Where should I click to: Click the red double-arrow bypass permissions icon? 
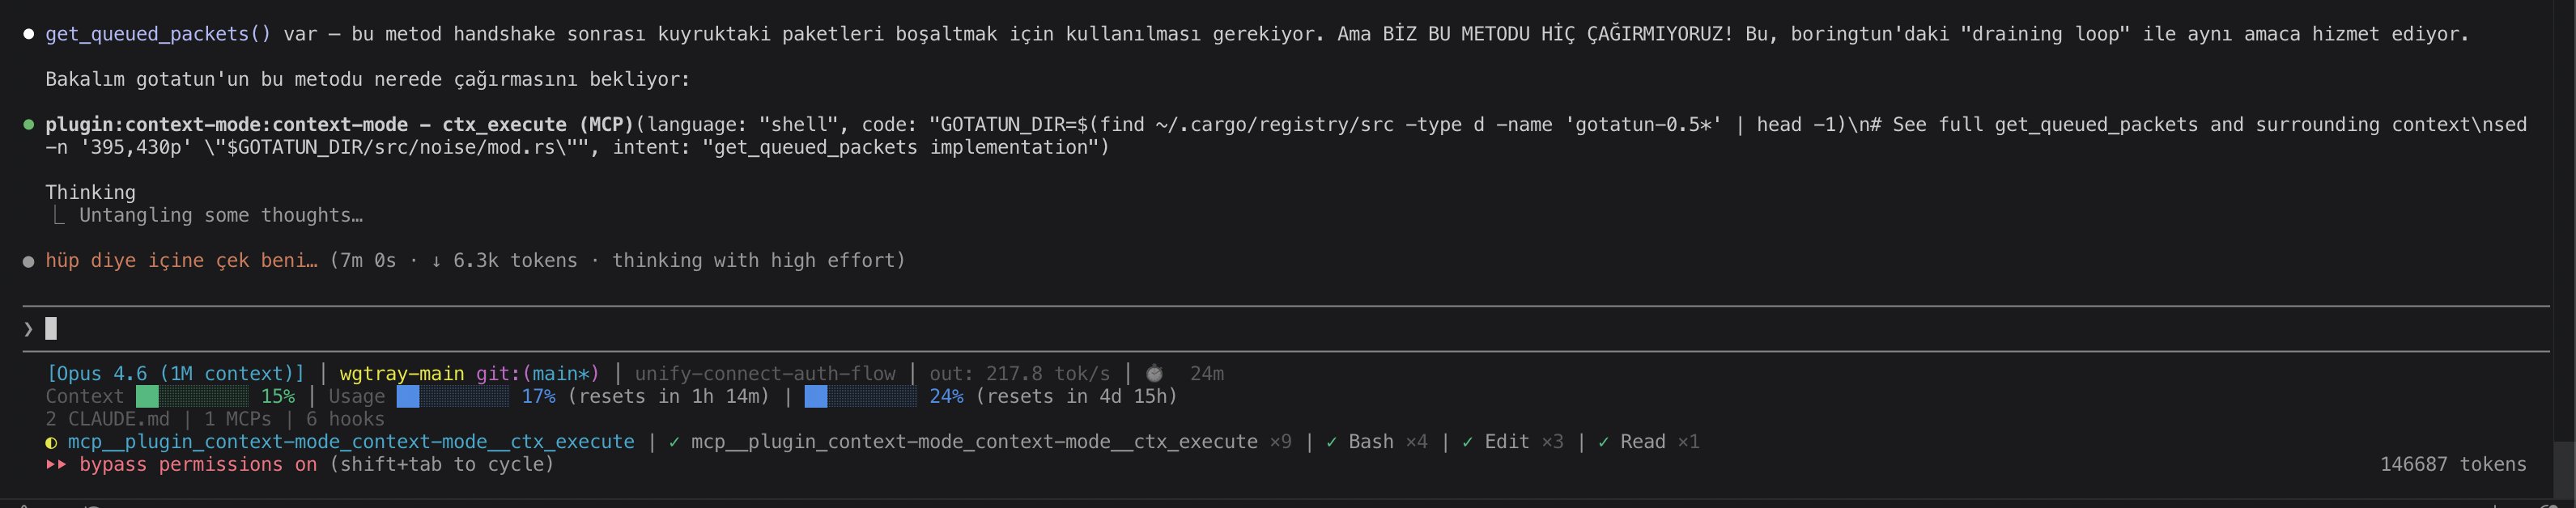click(56, 464)
